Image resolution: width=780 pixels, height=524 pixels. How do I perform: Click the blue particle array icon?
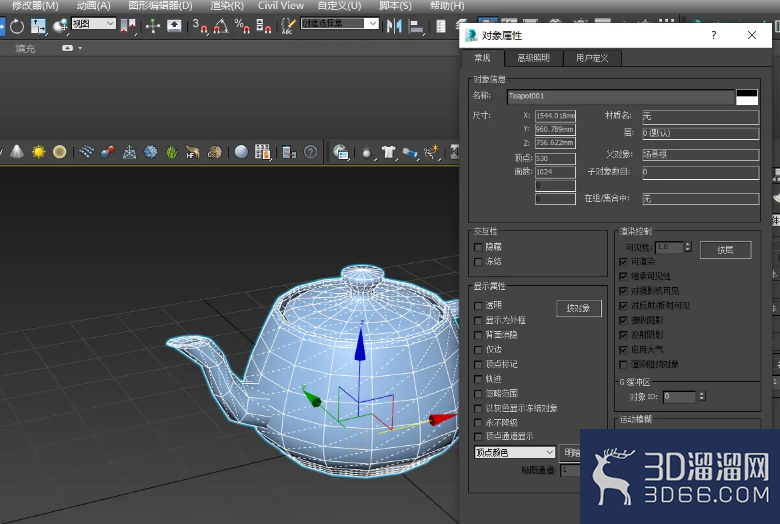pyautogui.click(x=87, y=151)
